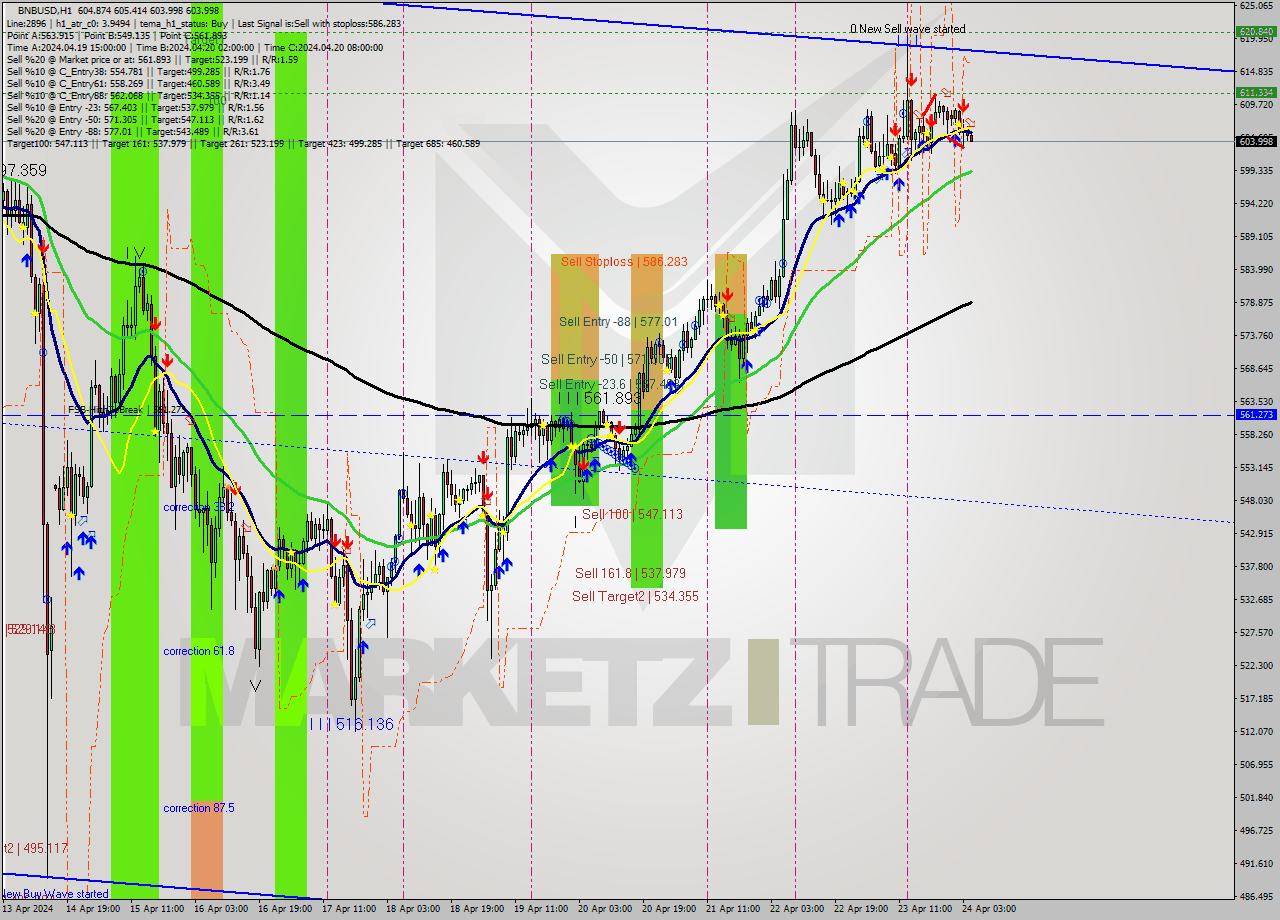
Task: Click the 'Line:2896 | h1_atr_c0' info line
Action: coord(204,22)
